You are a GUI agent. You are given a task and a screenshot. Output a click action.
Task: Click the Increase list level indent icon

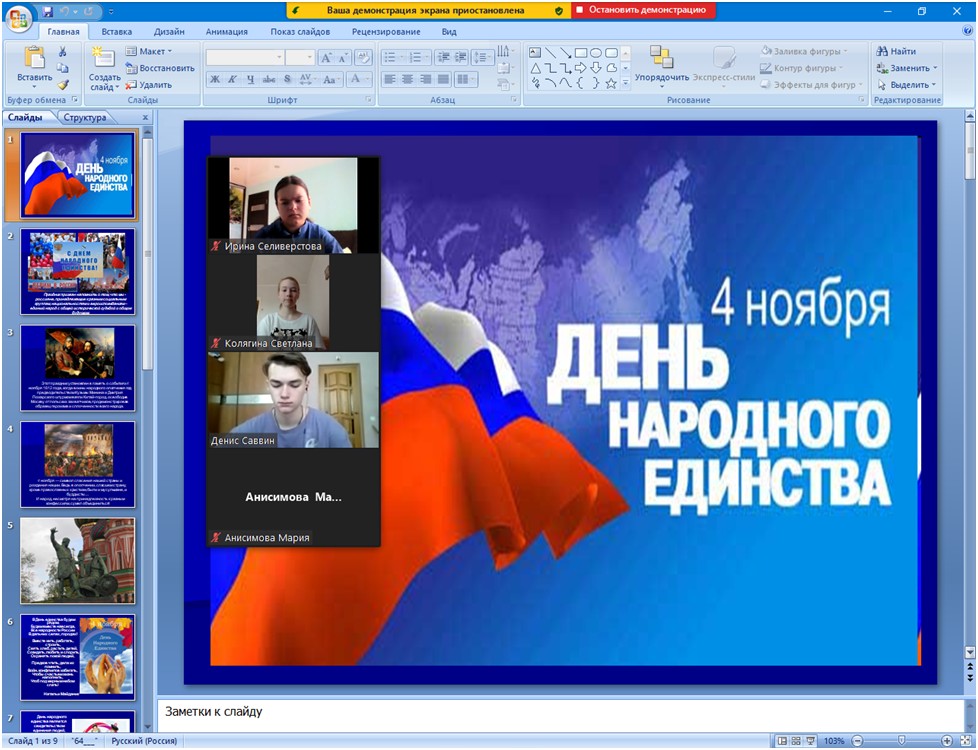pyautogui.click(x=460, y=57)
